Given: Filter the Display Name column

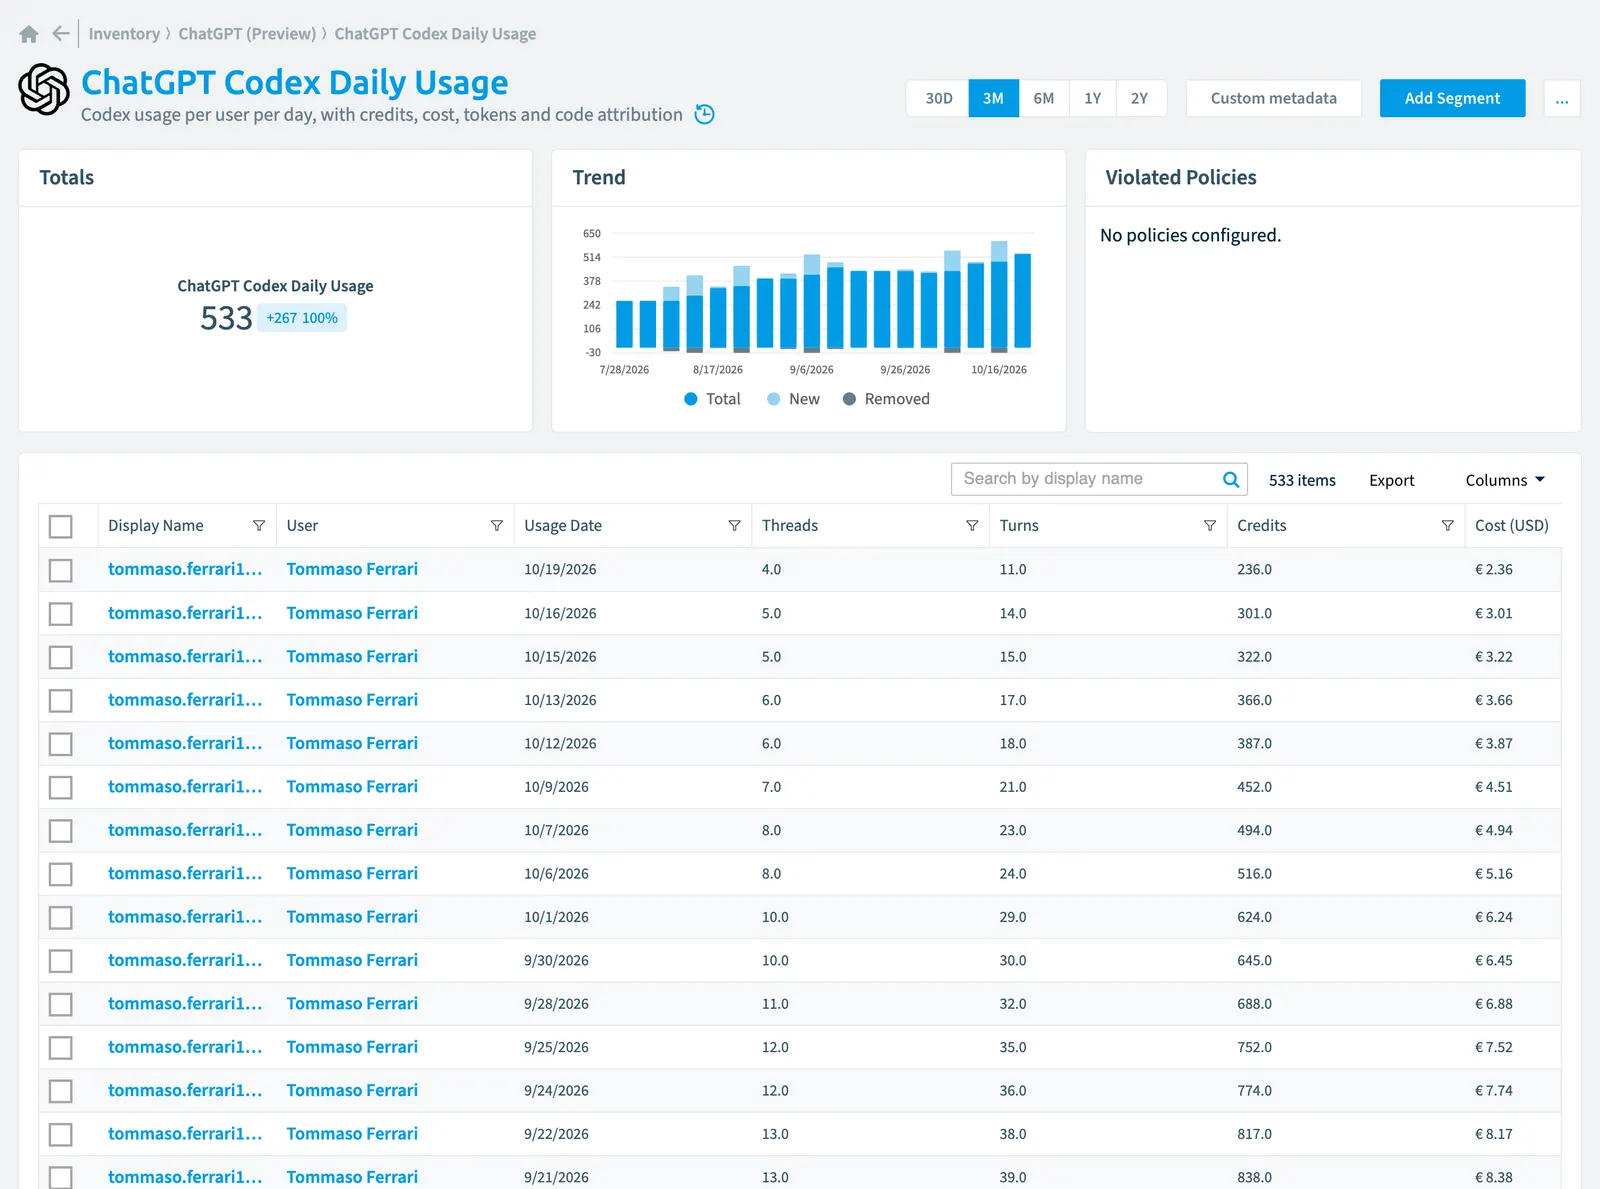Looking at the screenshot, I should tap(259, 526).
